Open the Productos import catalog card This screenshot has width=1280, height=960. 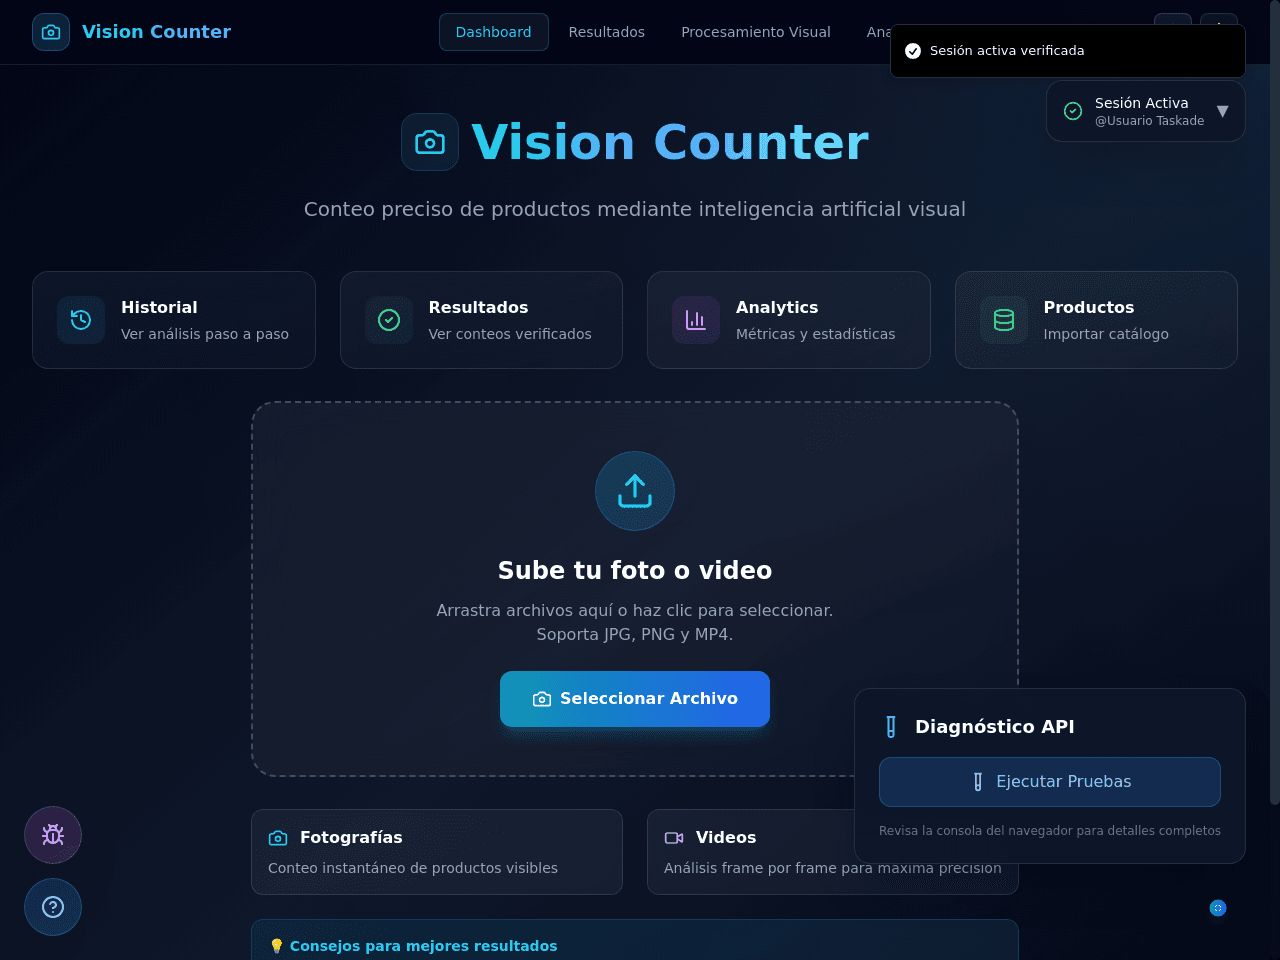click(1096, 320)
